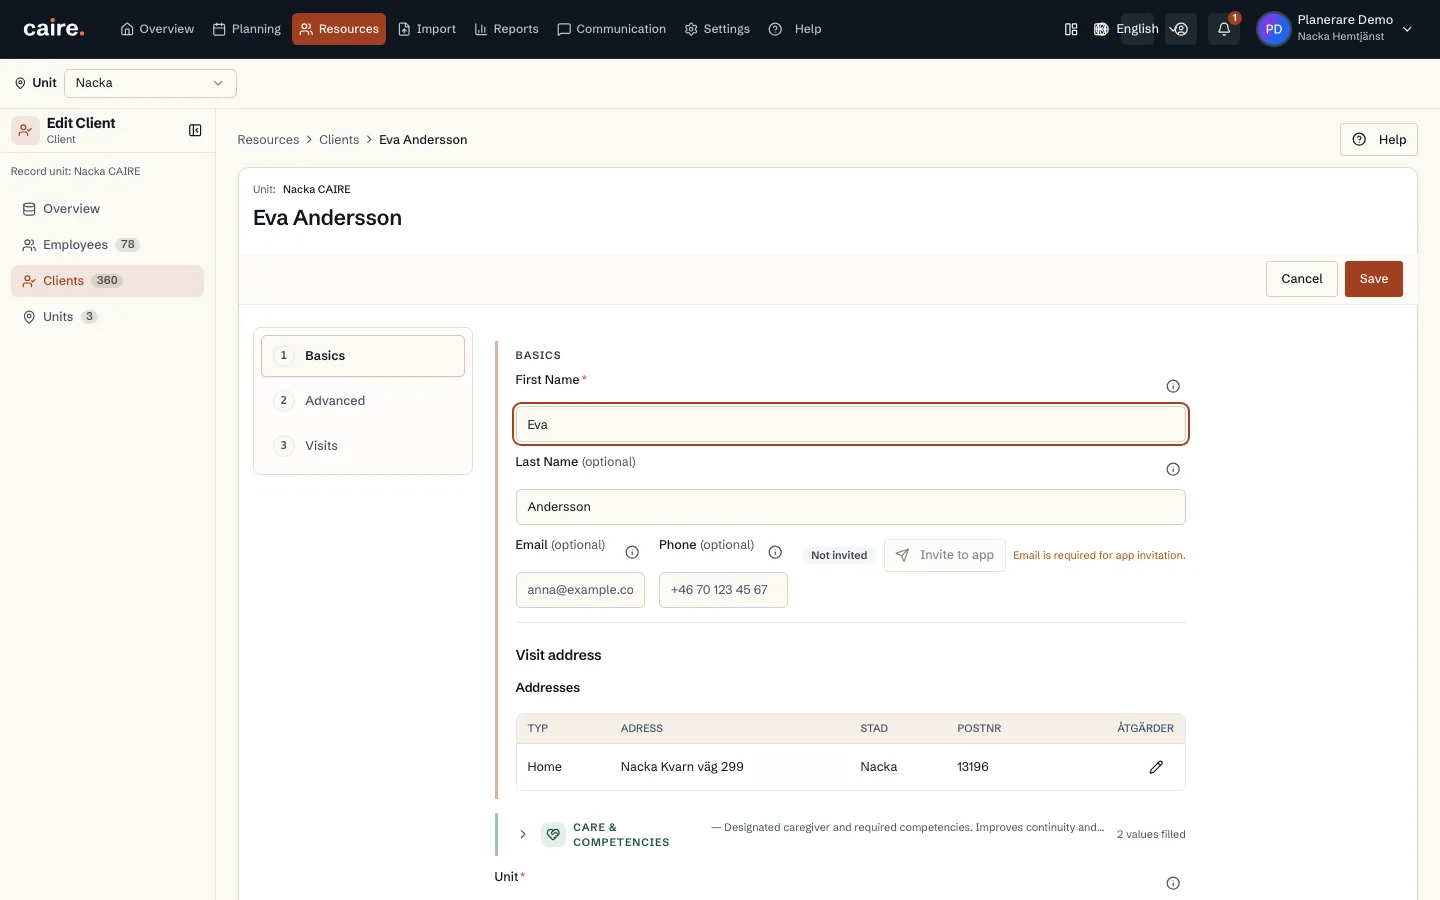Open Units in the sidebar
Image resolution: width=1440 pixels, height=900 pixels.
pos(107,317)
